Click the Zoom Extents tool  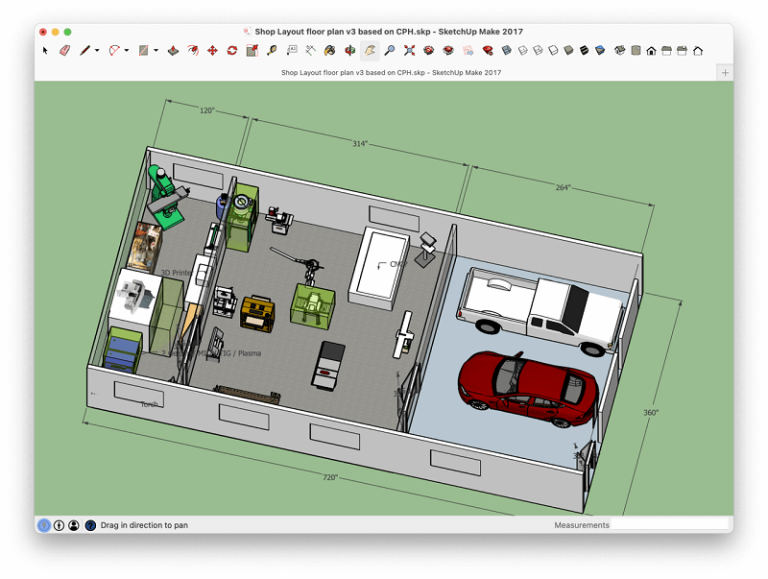(x=409, y=50)
